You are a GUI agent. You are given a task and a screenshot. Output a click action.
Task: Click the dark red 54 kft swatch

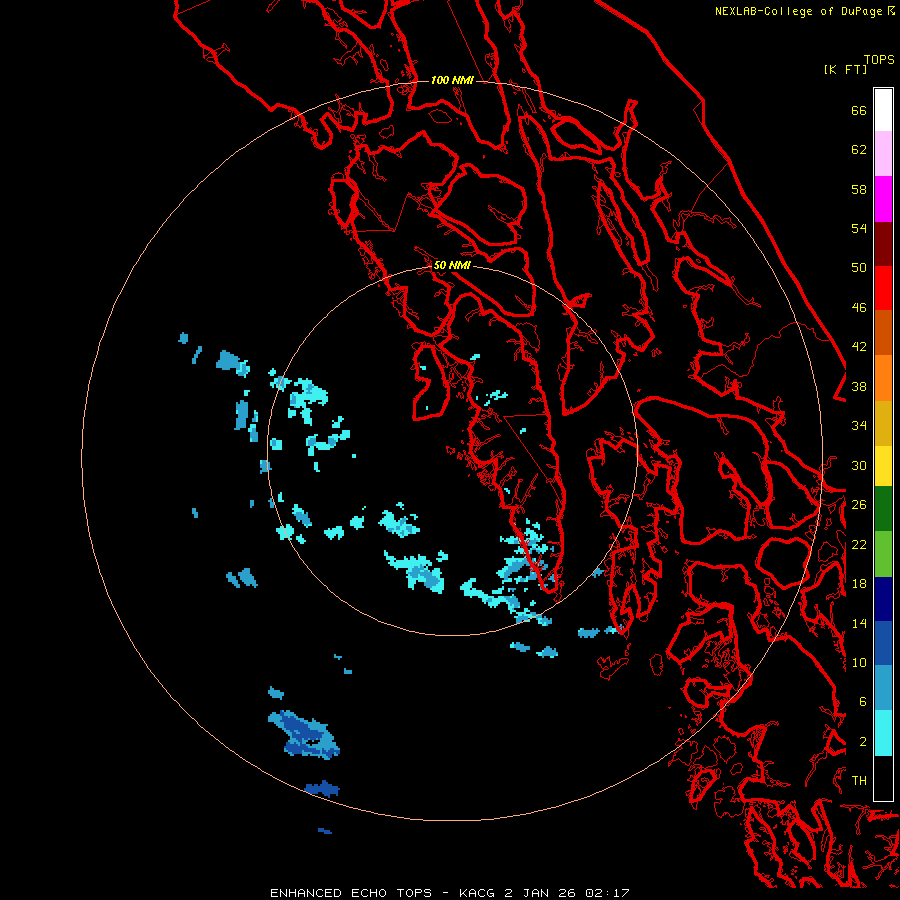tap(883, 244)
